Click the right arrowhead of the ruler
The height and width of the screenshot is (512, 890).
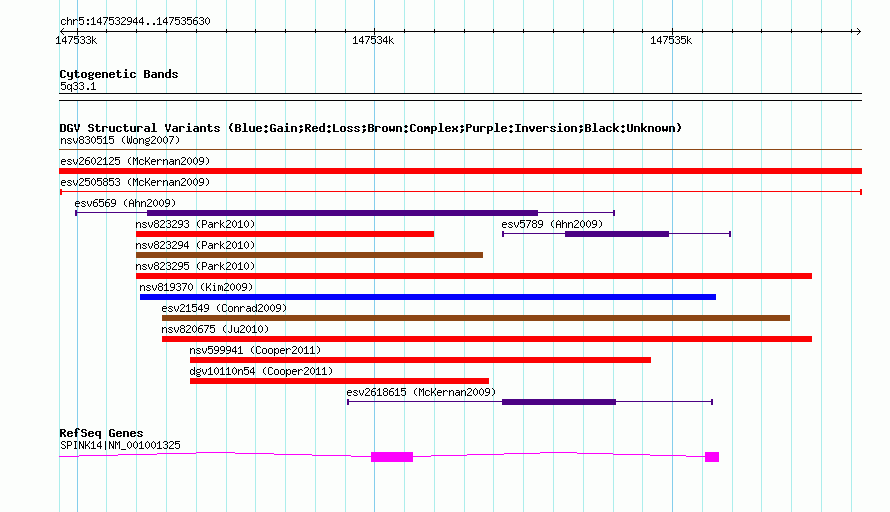(x=858, y=31)
